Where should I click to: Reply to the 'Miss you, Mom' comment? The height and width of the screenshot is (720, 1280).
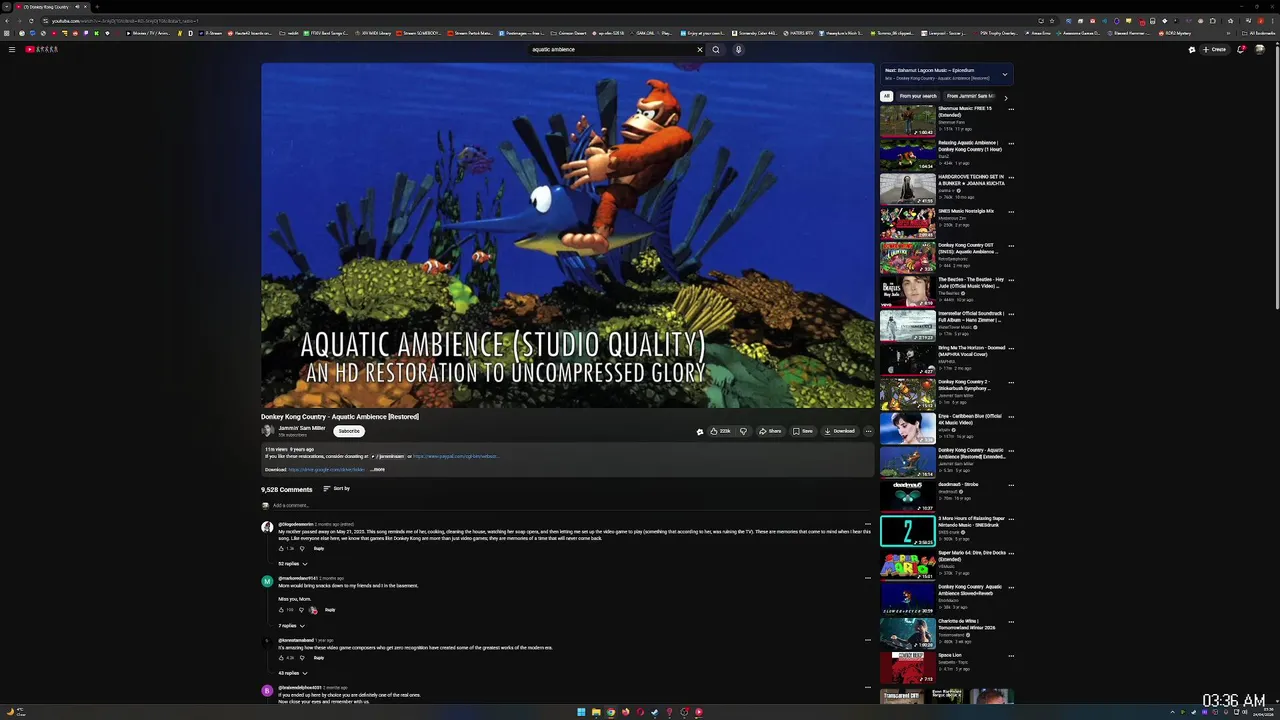pyautogui.click(x=330, y=610)
